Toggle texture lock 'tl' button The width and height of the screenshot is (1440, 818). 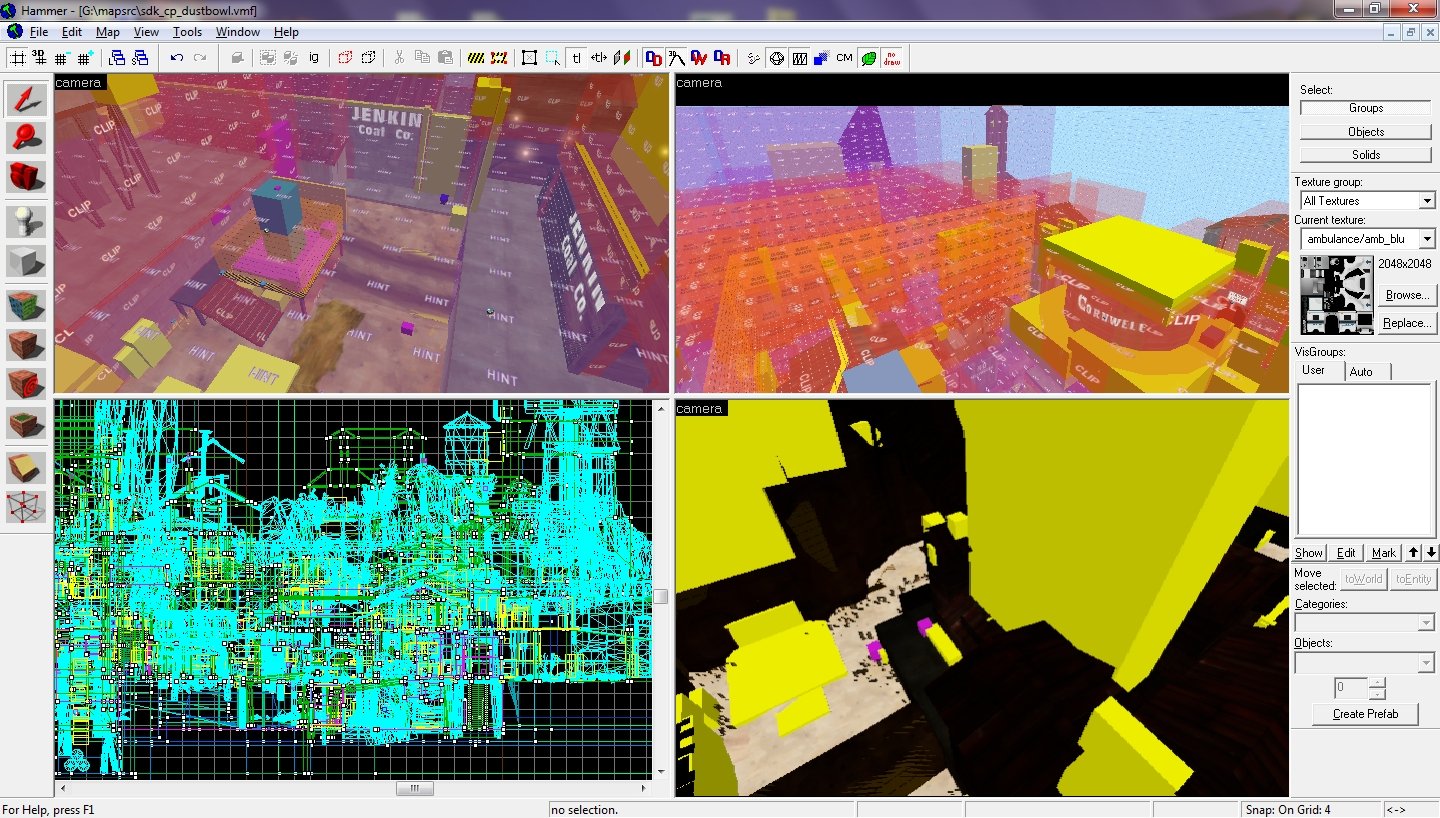coord(577,58)
